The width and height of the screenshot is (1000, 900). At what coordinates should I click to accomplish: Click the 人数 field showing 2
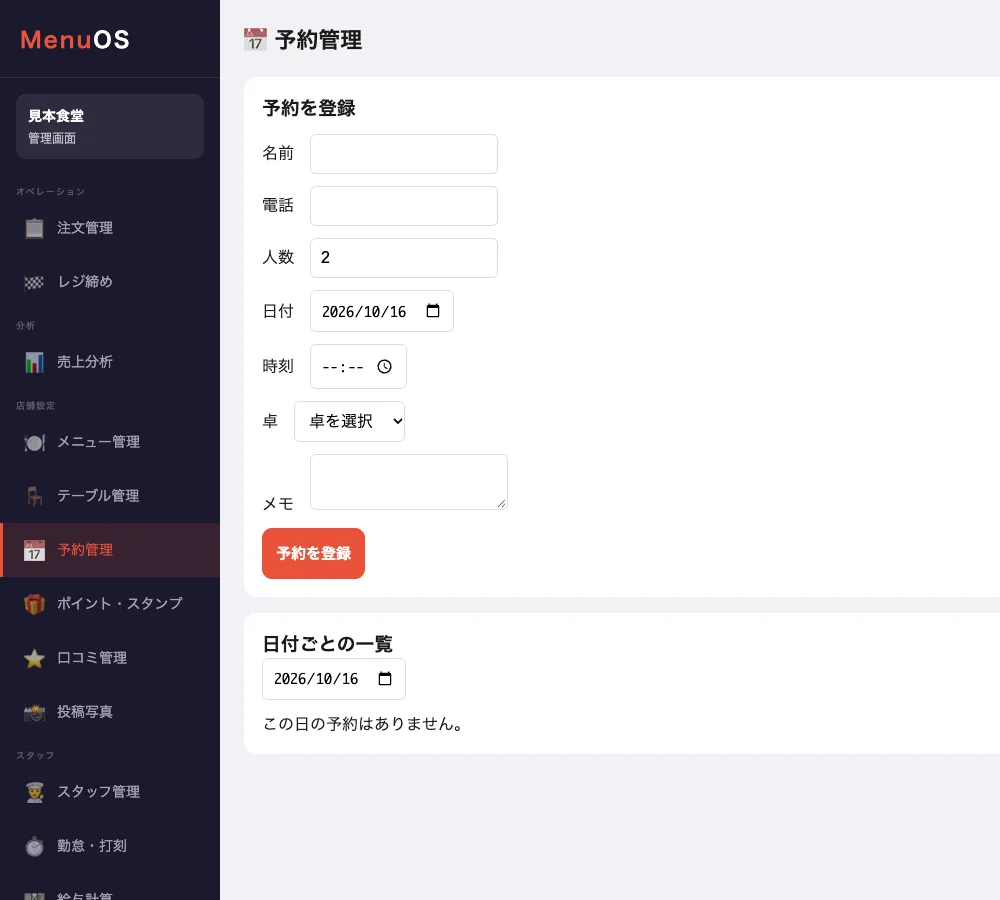click(404, 258)
